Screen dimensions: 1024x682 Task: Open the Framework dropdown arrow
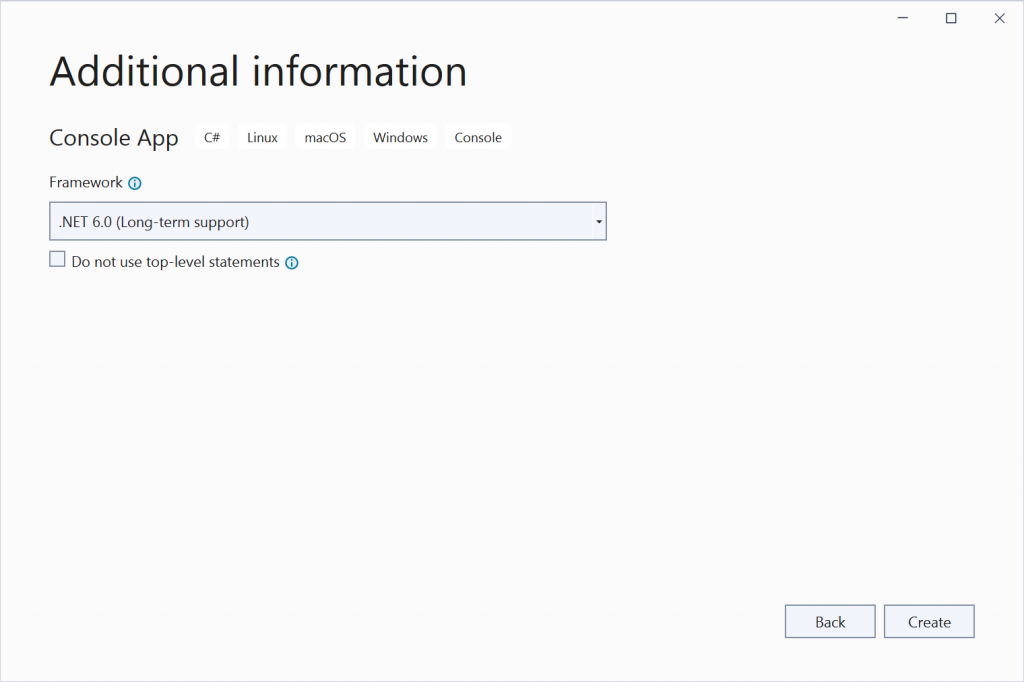pos(598,221)
